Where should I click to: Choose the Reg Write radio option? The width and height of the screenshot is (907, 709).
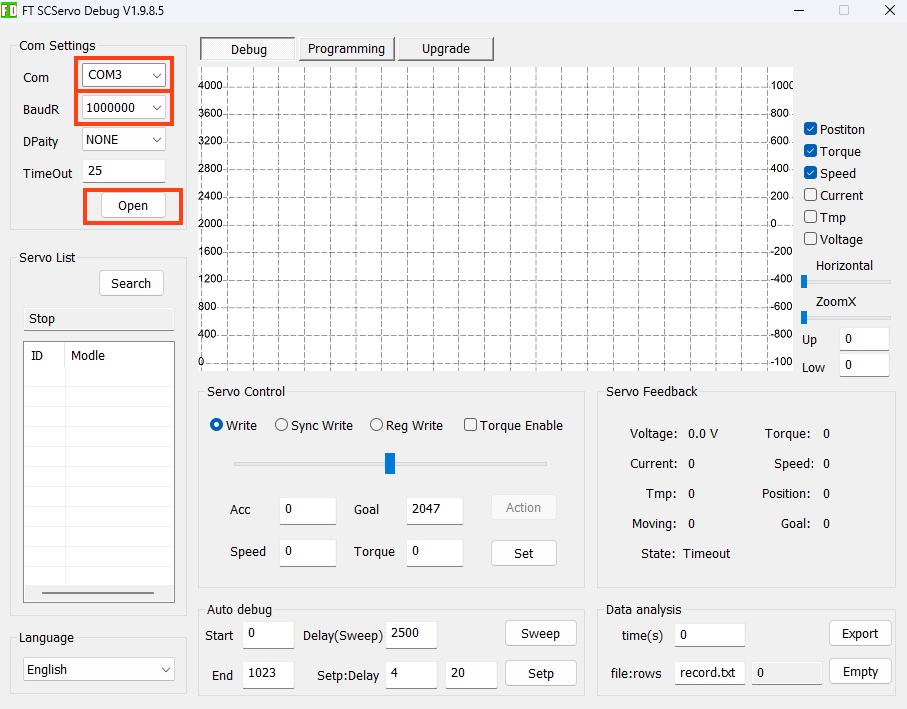(x=377, y=425)
